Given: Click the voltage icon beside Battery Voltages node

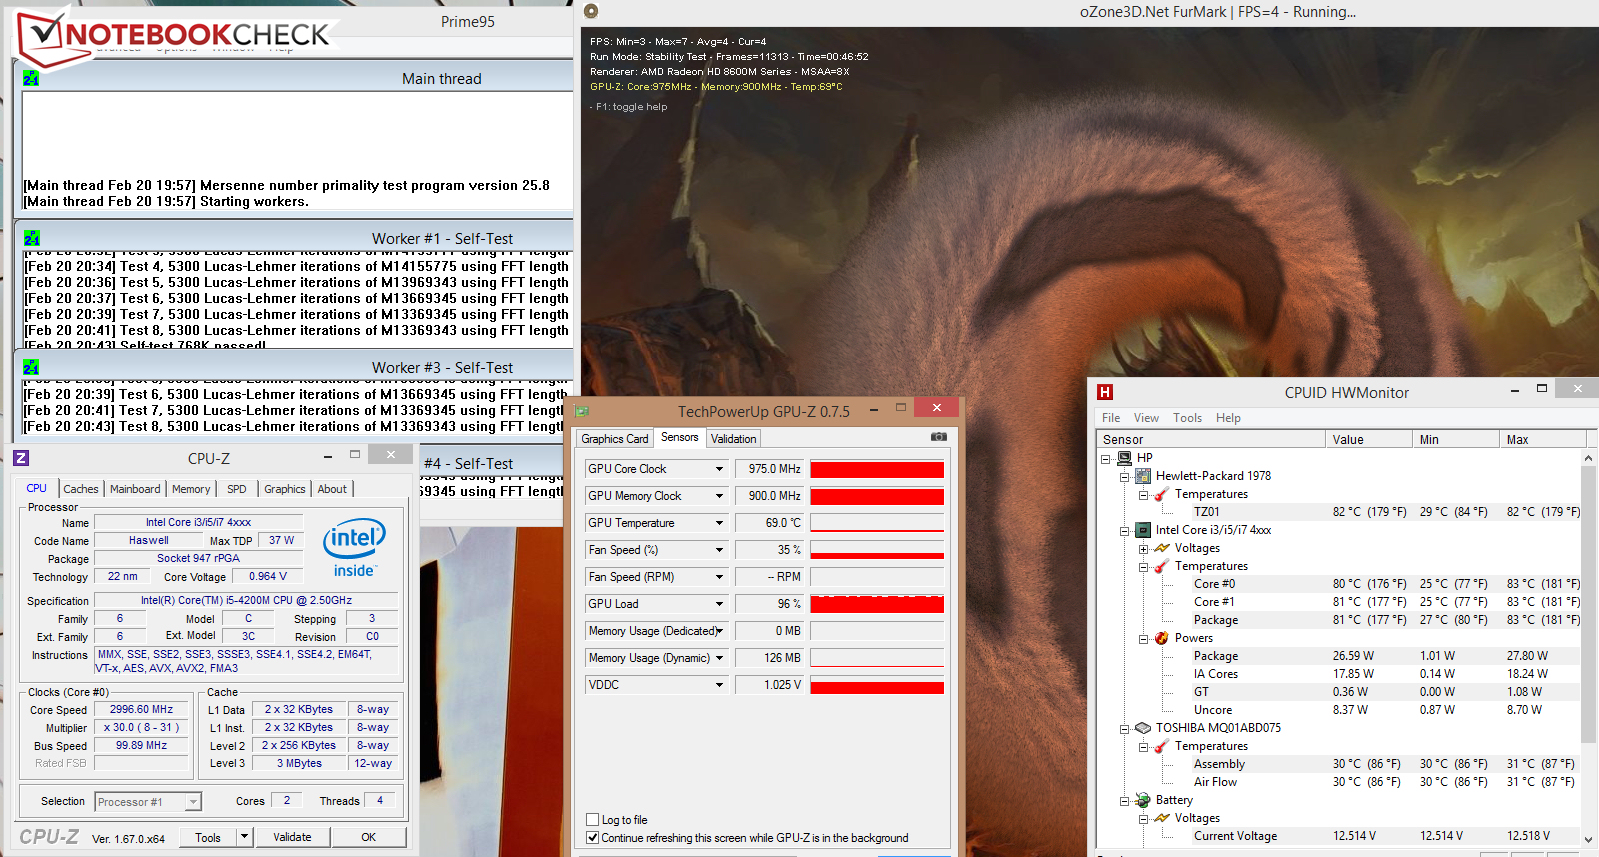Looking at the screenshot, I should coord(1162,818).
